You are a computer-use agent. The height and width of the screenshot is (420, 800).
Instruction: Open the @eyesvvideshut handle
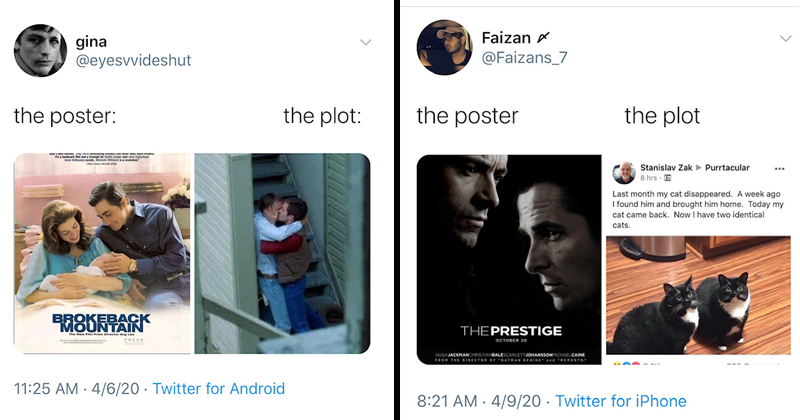point(132,60)
